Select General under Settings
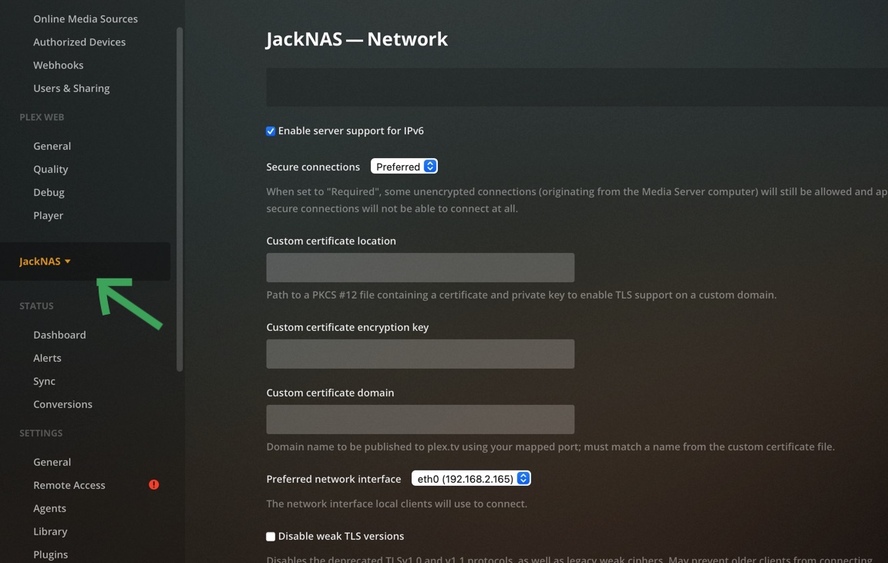The width and height of the screenshot is (888, 563). click(x=52, y=462)
